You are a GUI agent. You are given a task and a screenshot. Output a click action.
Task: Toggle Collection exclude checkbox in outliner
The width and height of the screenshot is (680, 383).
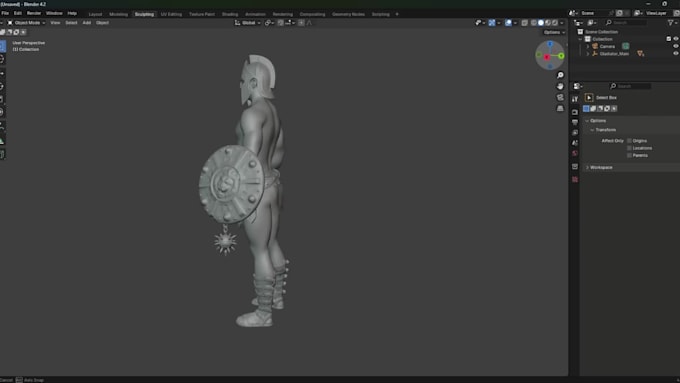(x=669, y=39)
